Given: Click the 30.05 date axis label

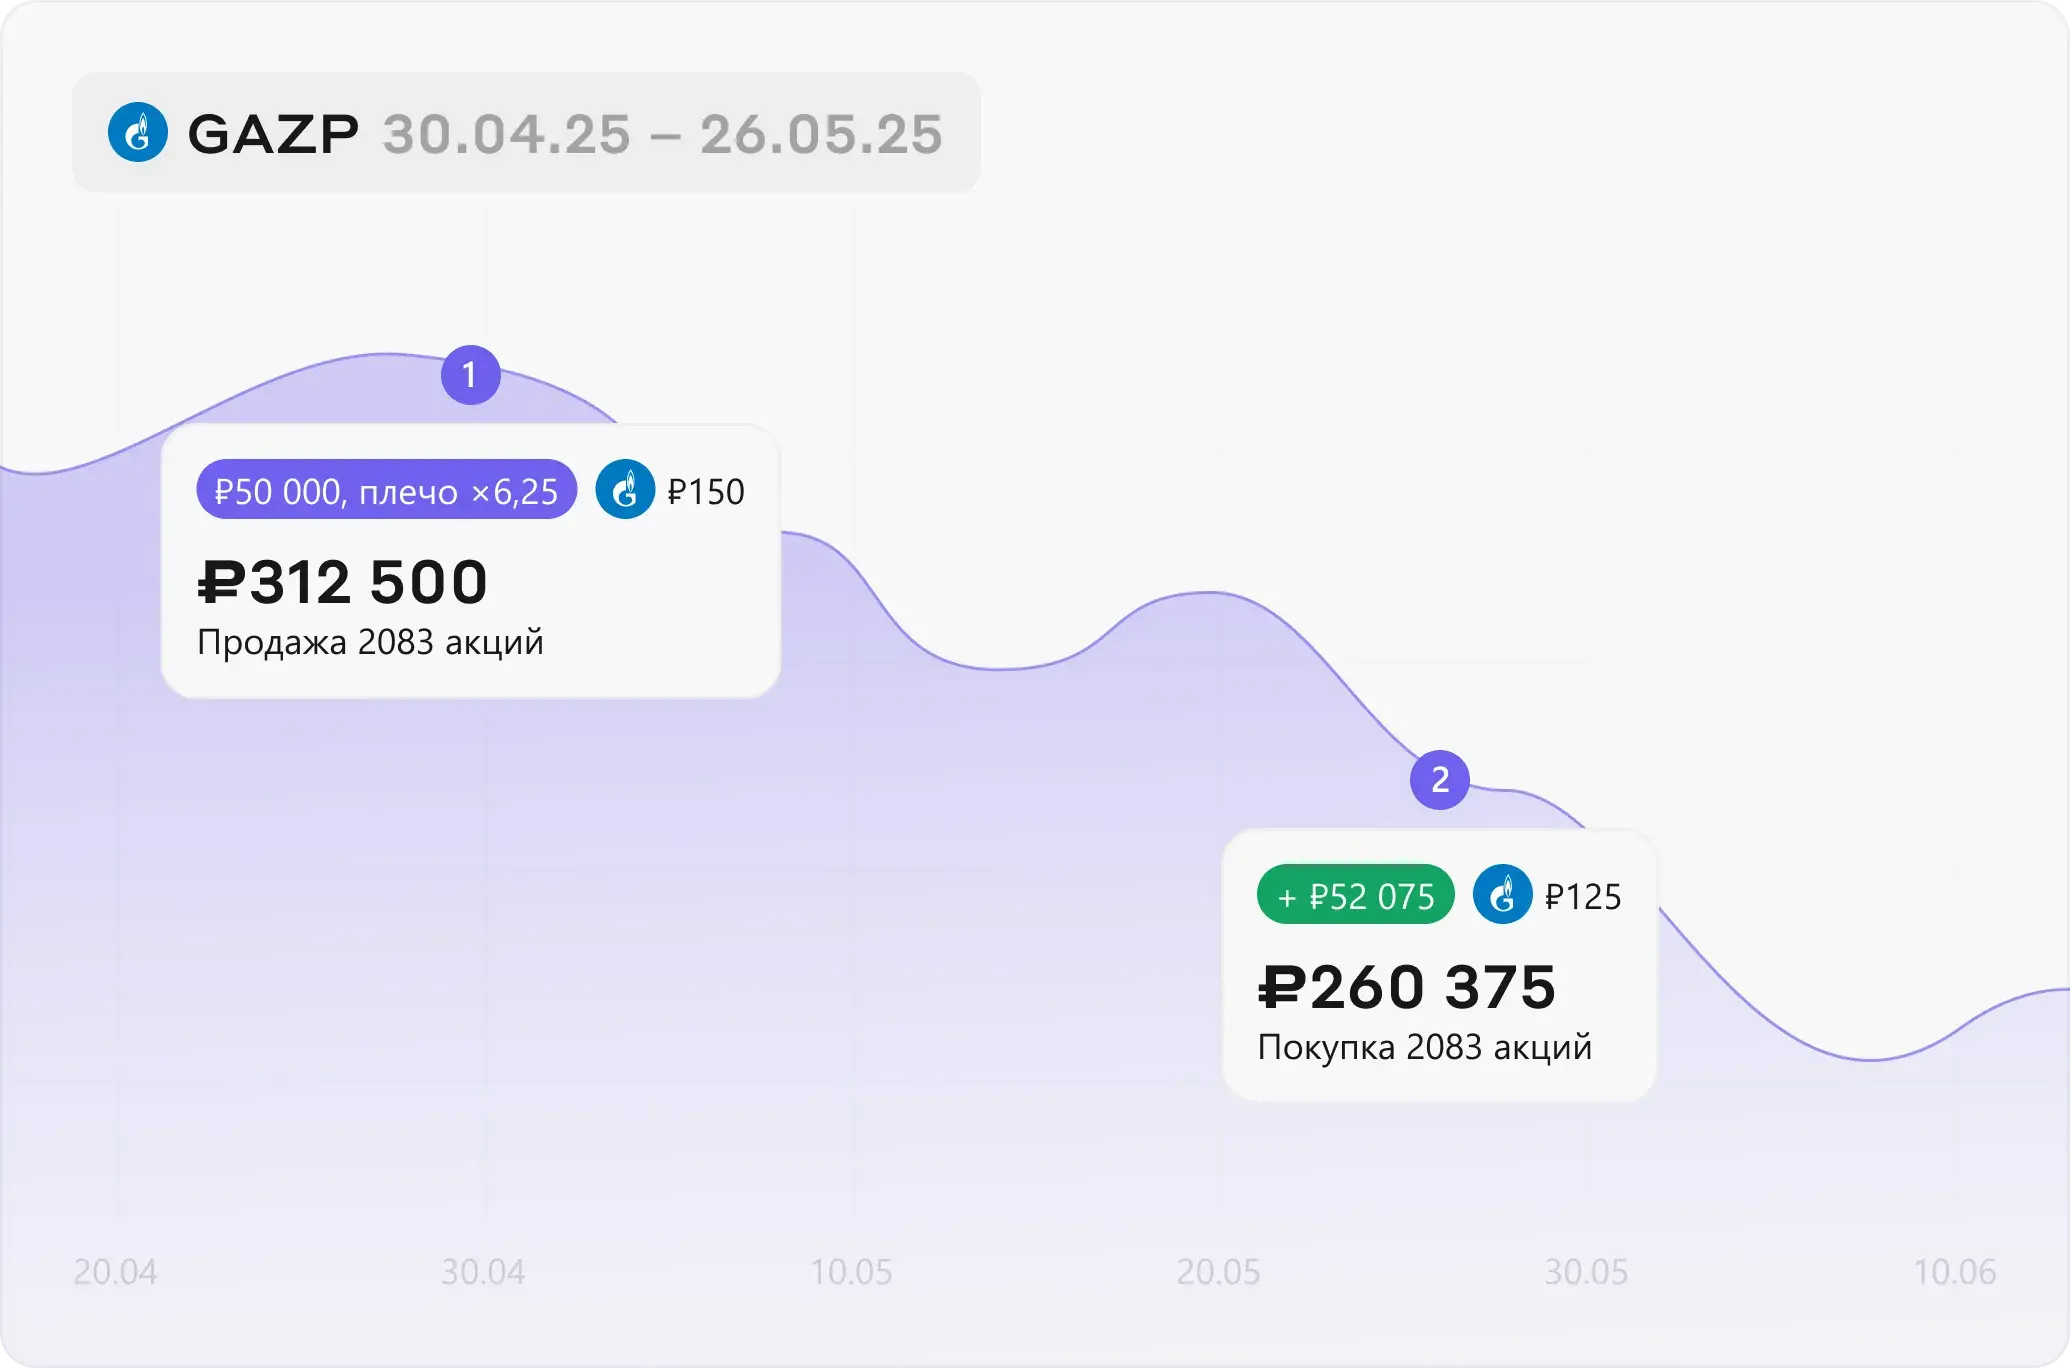Looking at the screenshot, I should tap(1586, 1272).
